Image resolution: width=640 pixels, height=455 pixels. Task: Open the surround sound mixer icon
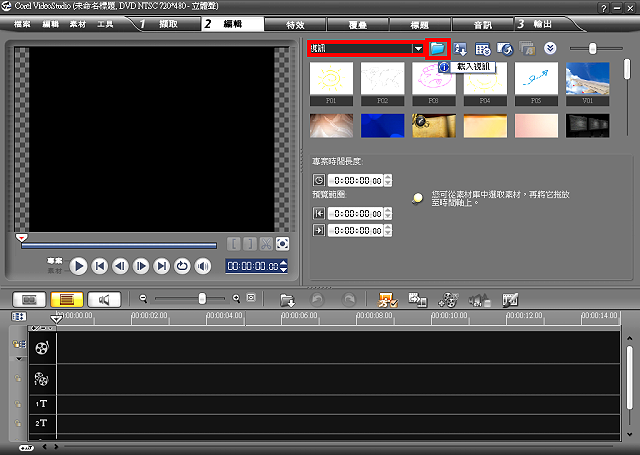click(479, 300)
